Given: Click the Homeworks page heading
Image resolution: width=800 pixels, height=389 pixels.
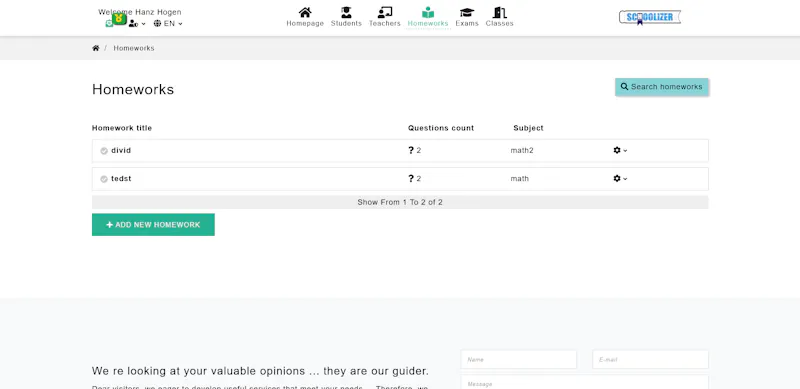Looking at the screenshot, I should click(x=133, y=89).
